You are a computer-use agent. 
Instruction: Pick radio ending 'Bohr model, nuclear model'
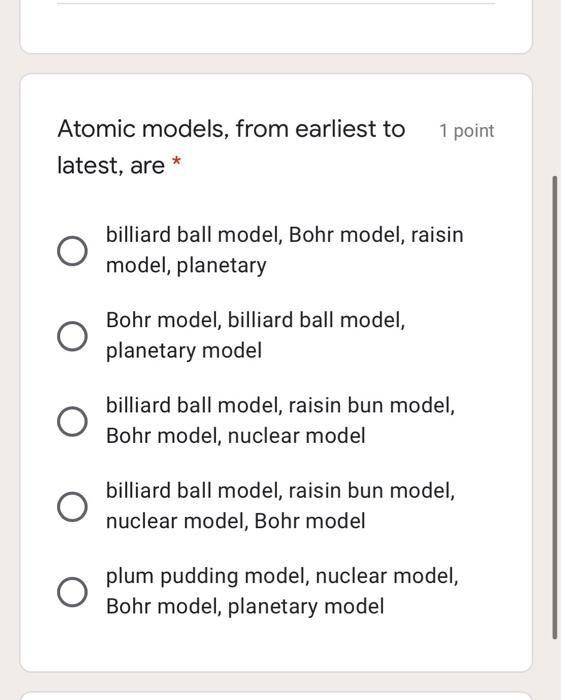coord(72,421)
